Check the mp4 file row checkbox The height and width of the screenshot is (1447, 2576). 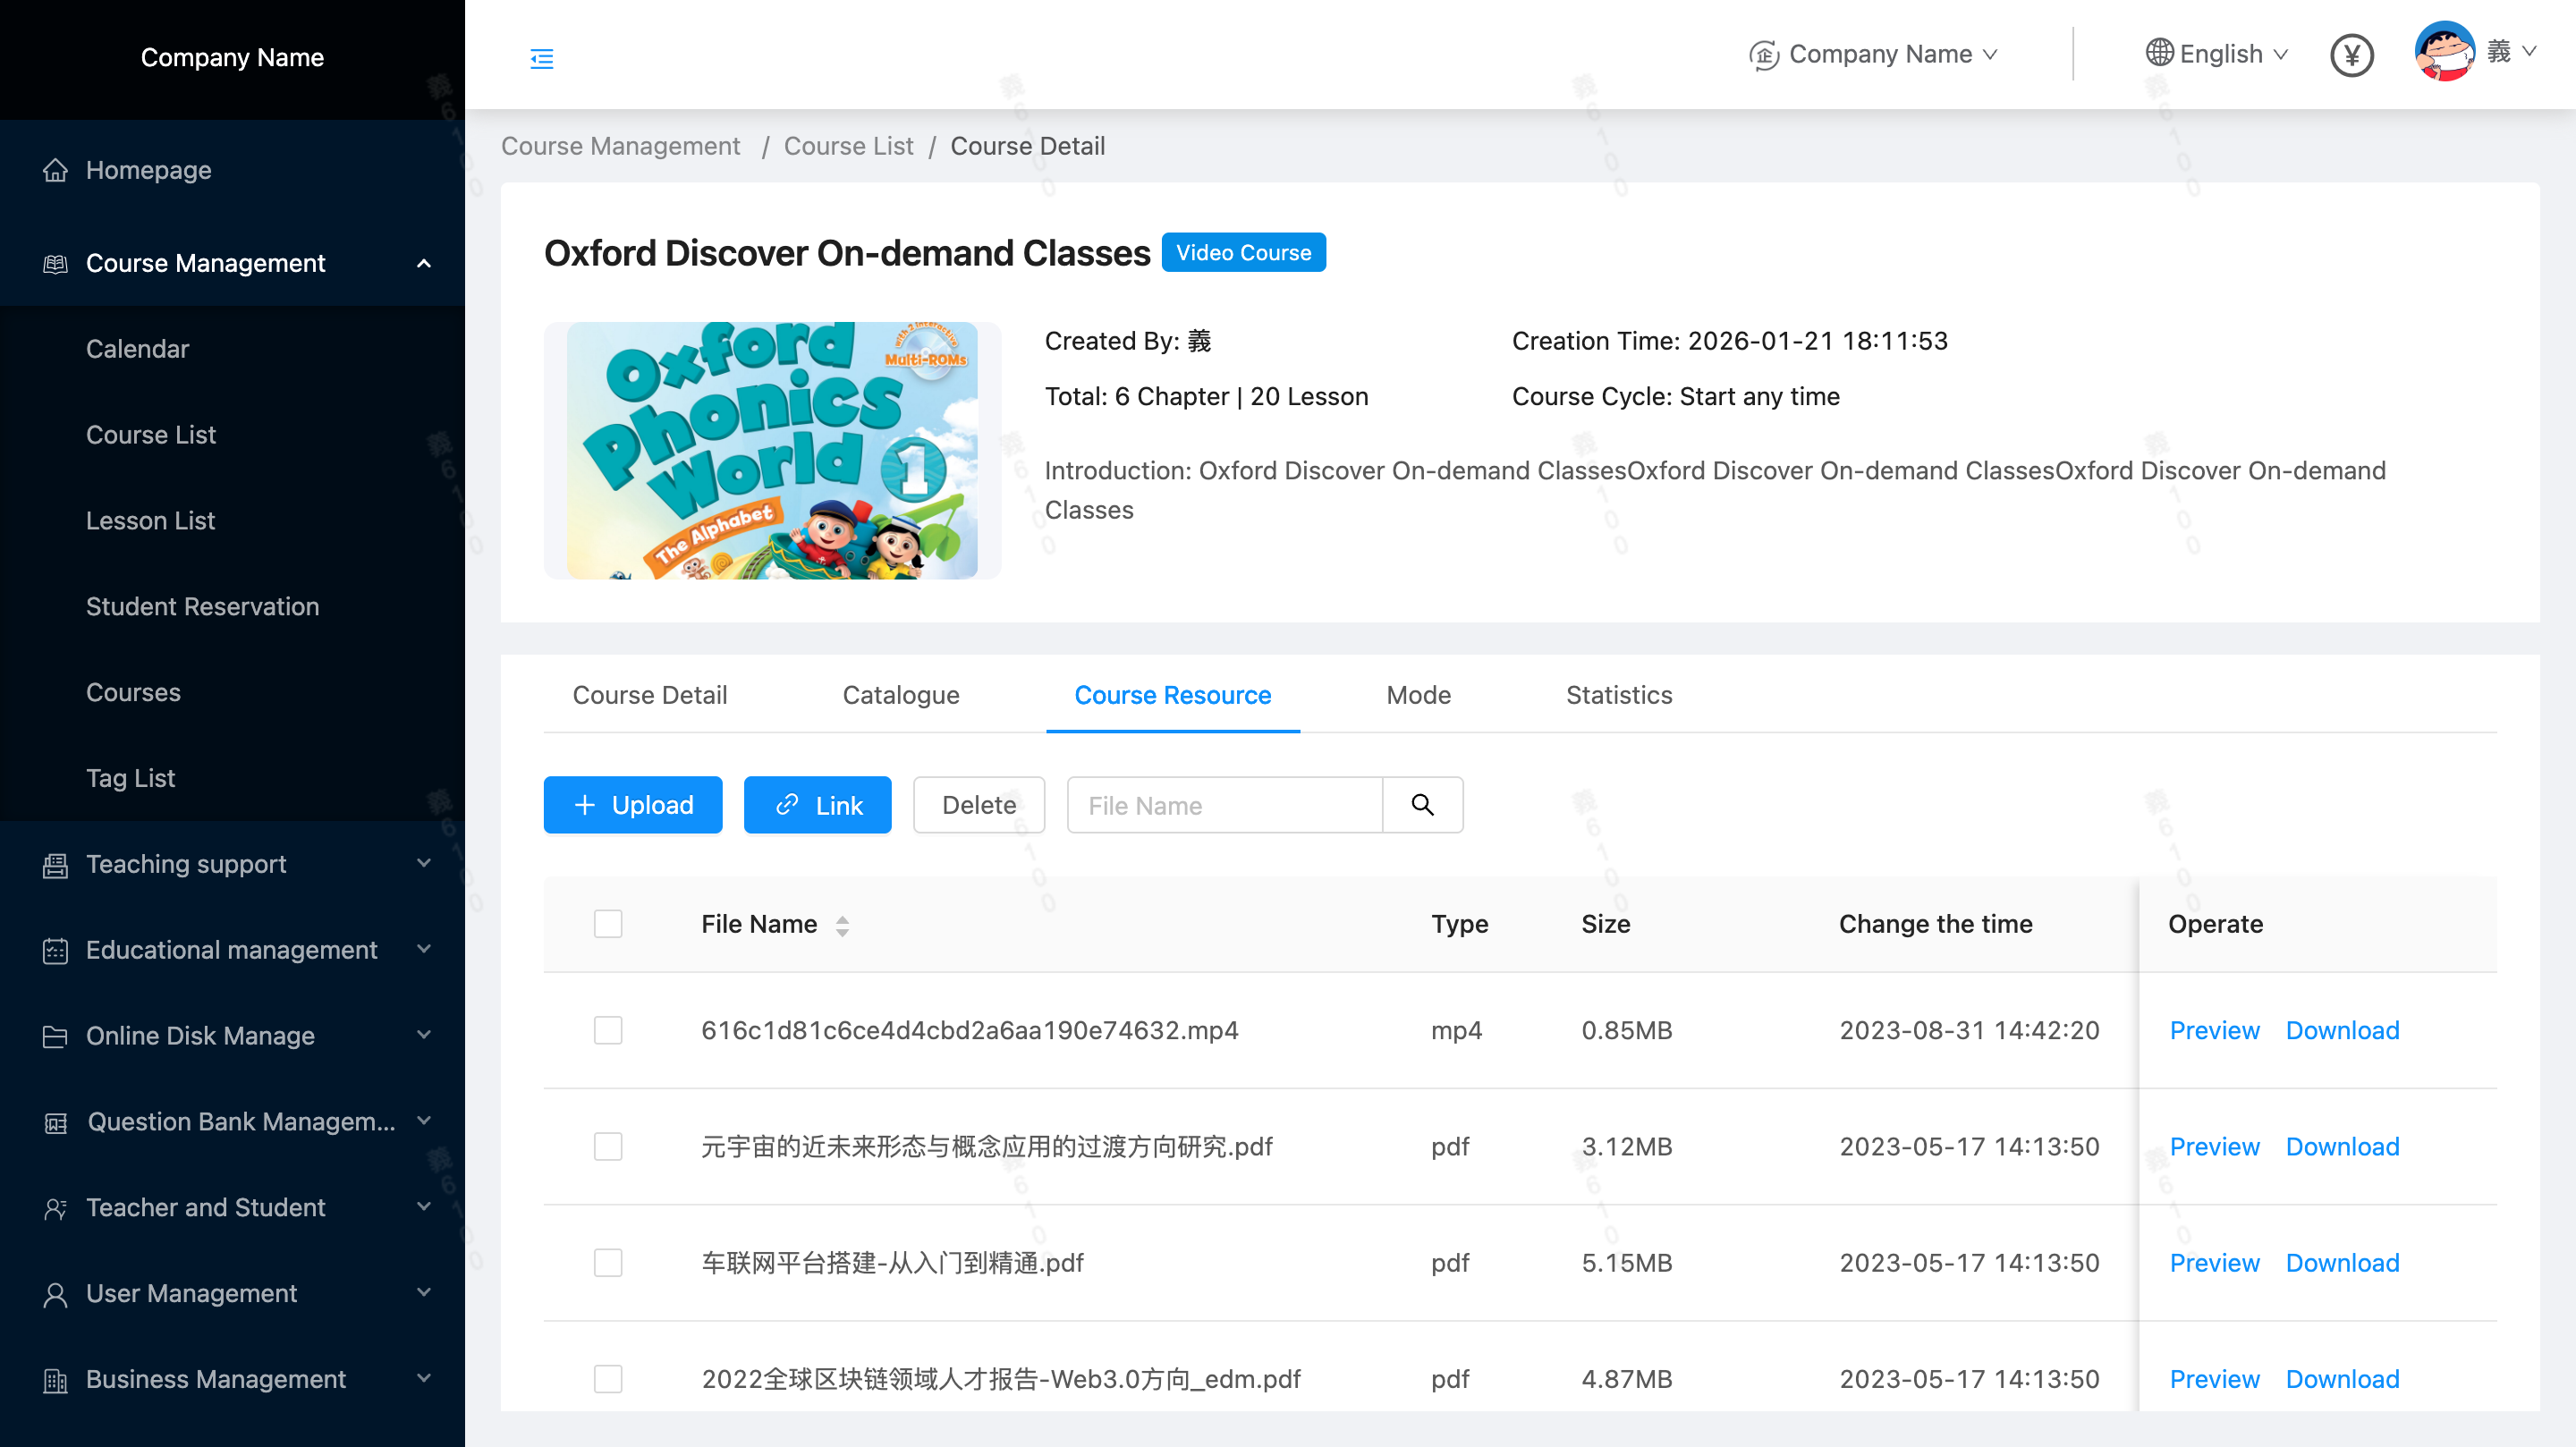pos(607,1030)
